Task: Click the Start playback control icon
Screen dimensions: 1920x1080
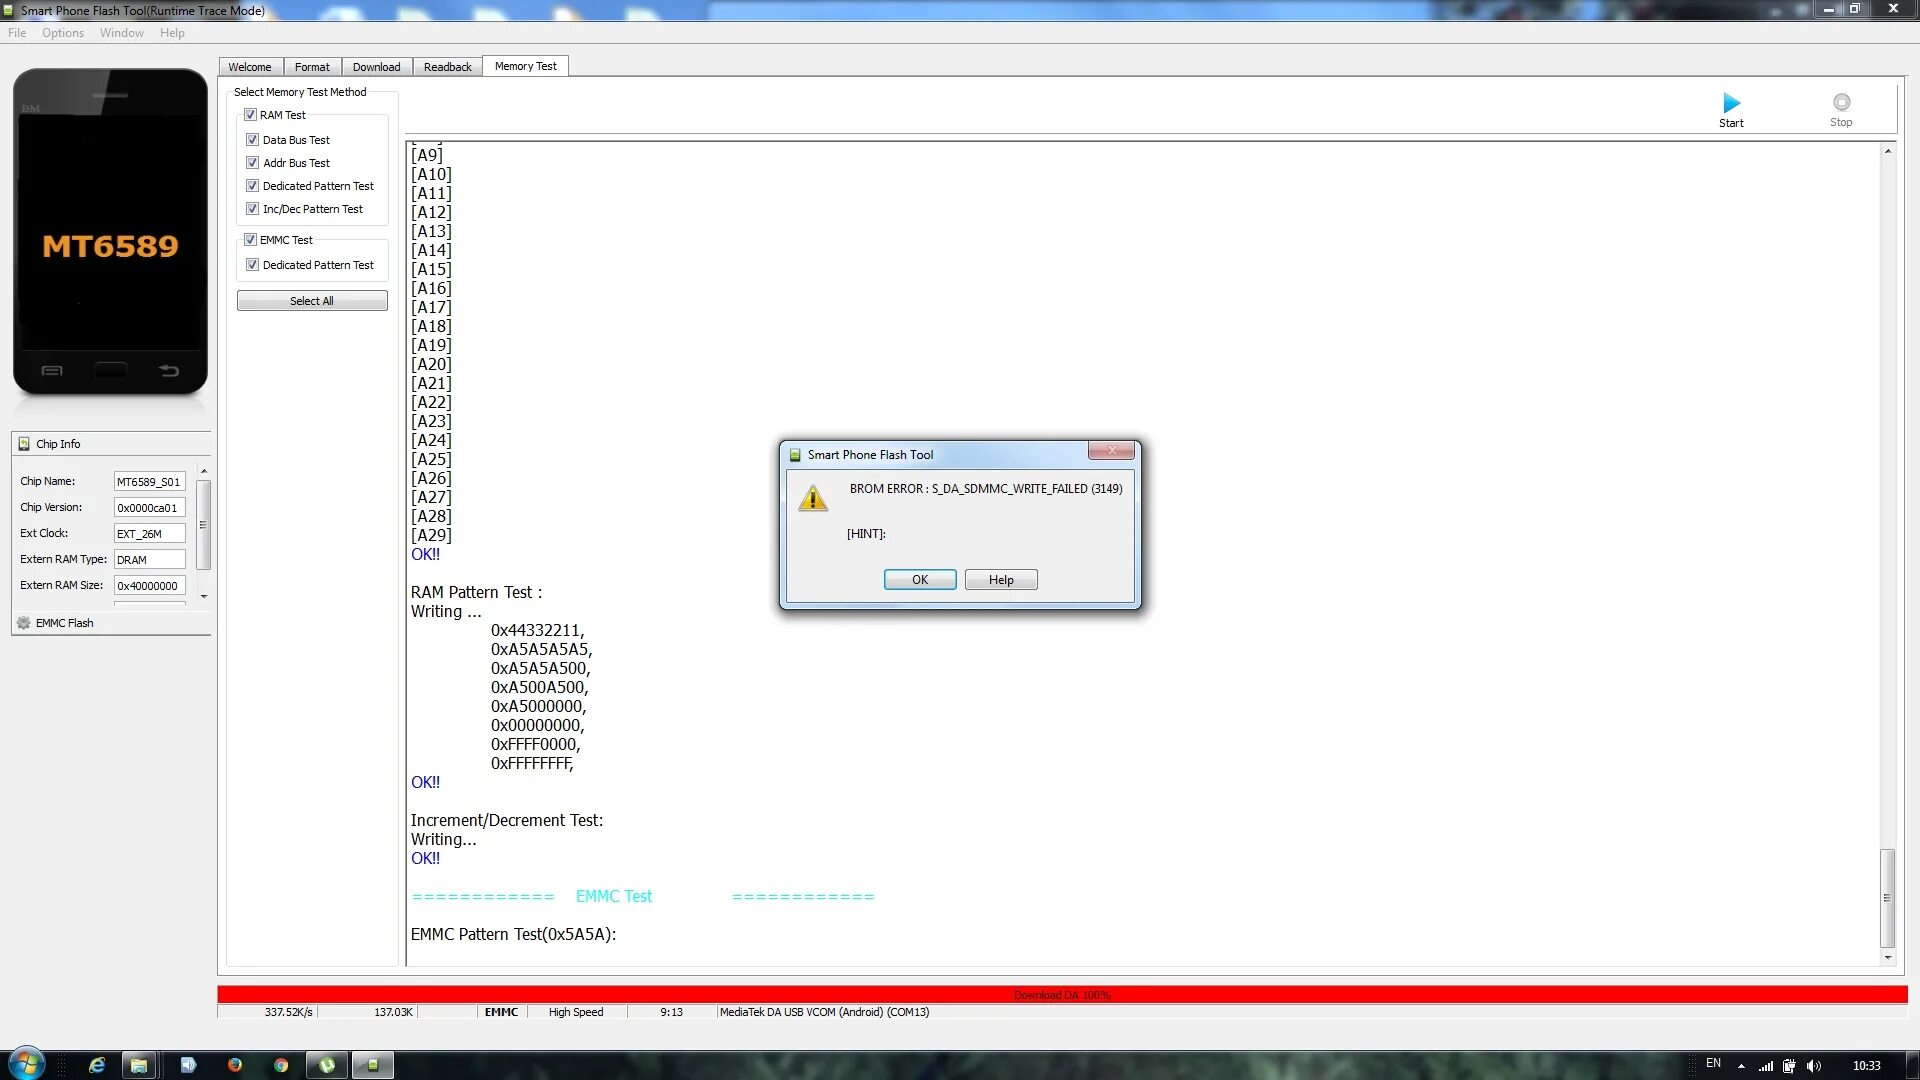Action: coord(1731,103)
